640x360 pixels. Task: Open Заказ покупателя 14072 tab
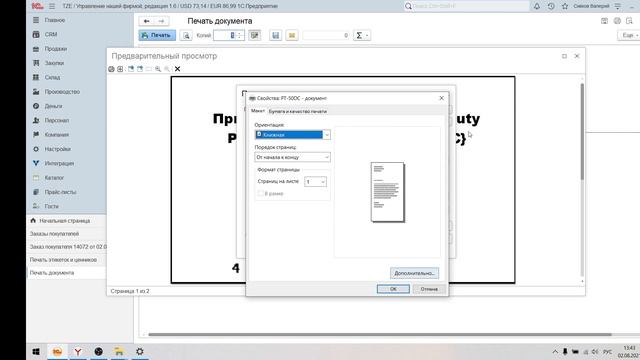click(x=68, y=247)
